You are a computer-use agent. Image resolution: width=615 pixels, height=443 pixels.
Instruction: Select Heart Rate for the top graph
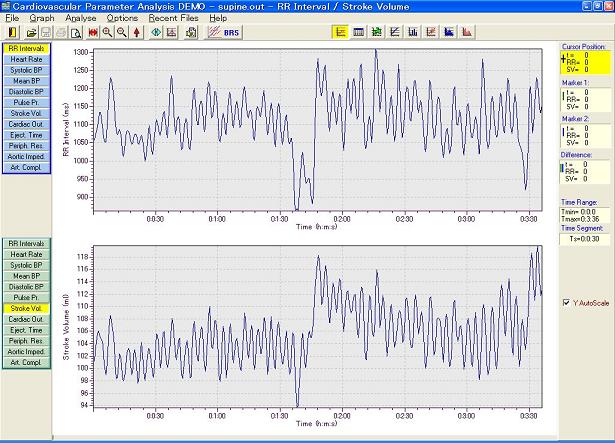pos(26,59)
